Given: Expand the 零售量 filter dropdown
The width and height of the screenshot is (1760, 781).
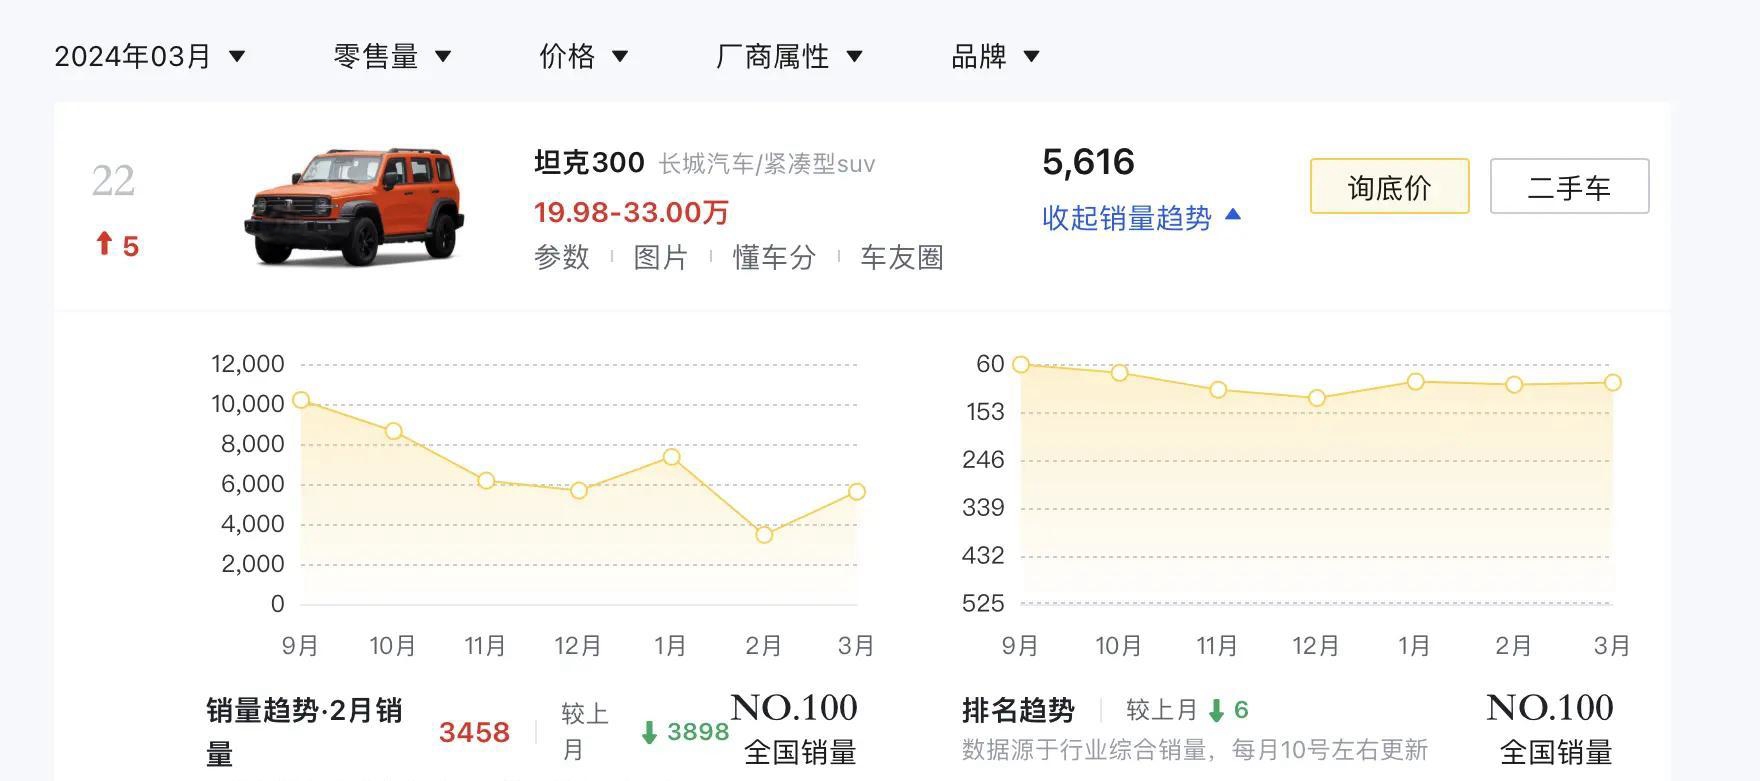Looking at the screenshot, I should coord(392,56).
